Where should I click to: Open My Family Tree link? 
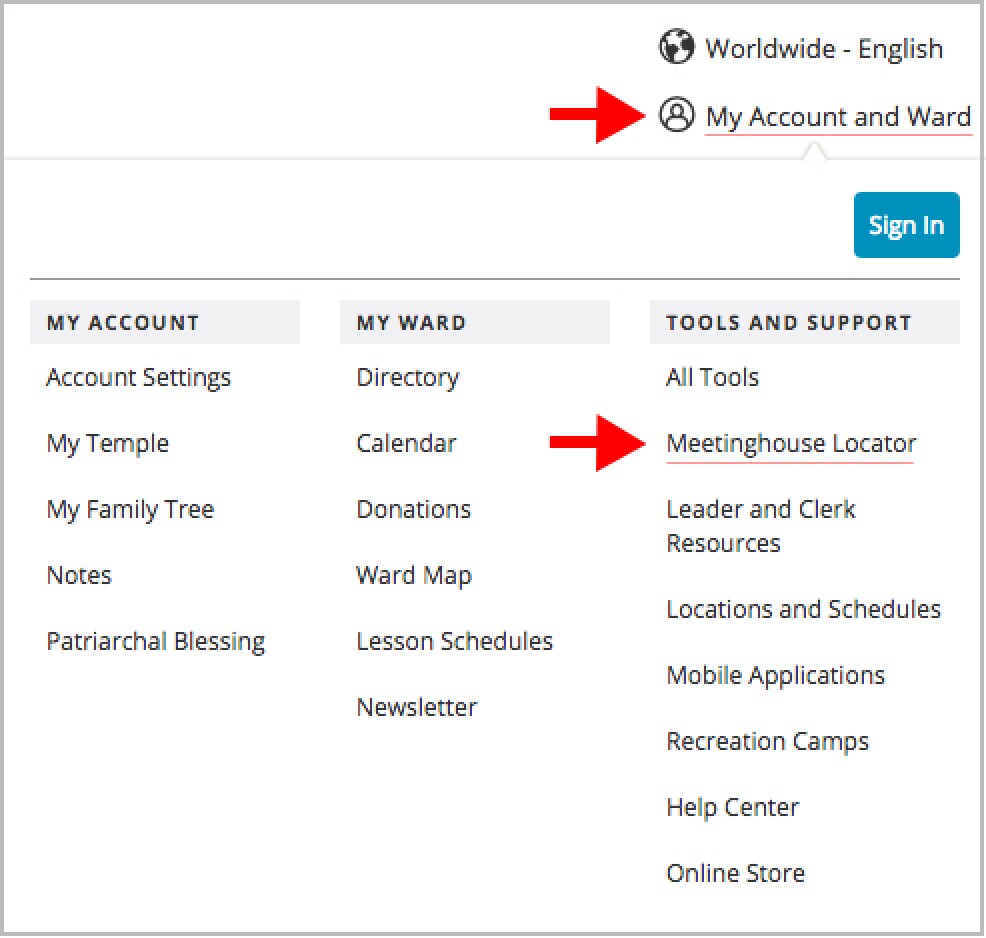coord(130,509)
